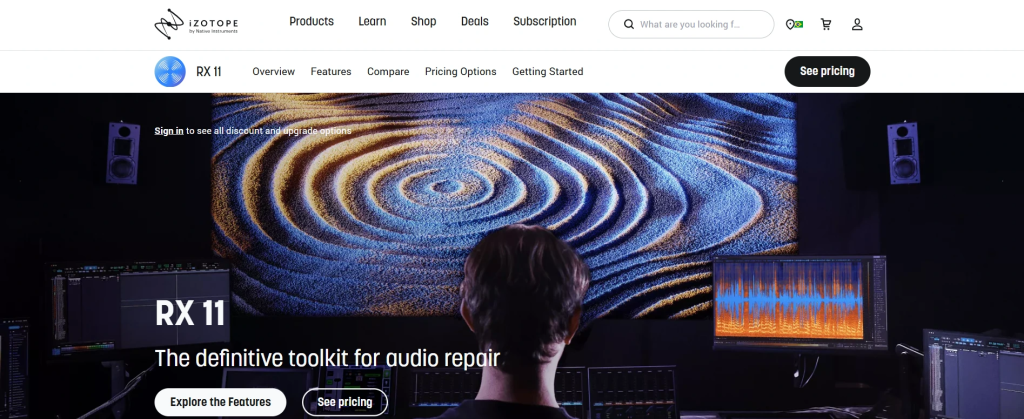Switch to the Overview tab
Viewport: 1024px width, 419px height.
coord(273,72)
